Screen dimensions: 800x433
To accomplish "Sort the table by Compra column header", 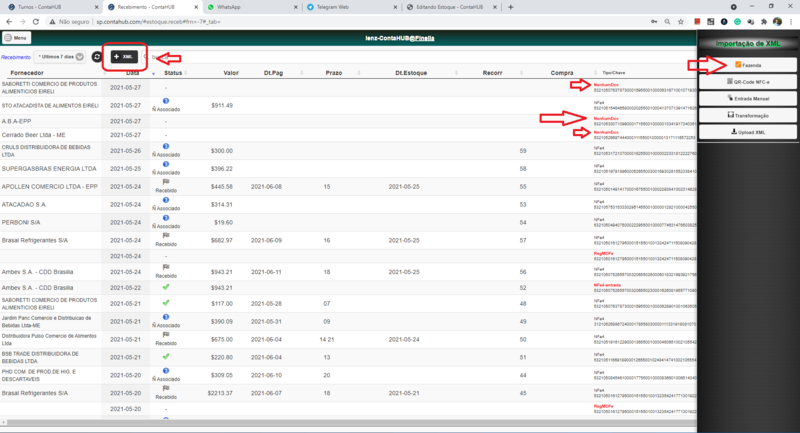I will tap(562, 73).
